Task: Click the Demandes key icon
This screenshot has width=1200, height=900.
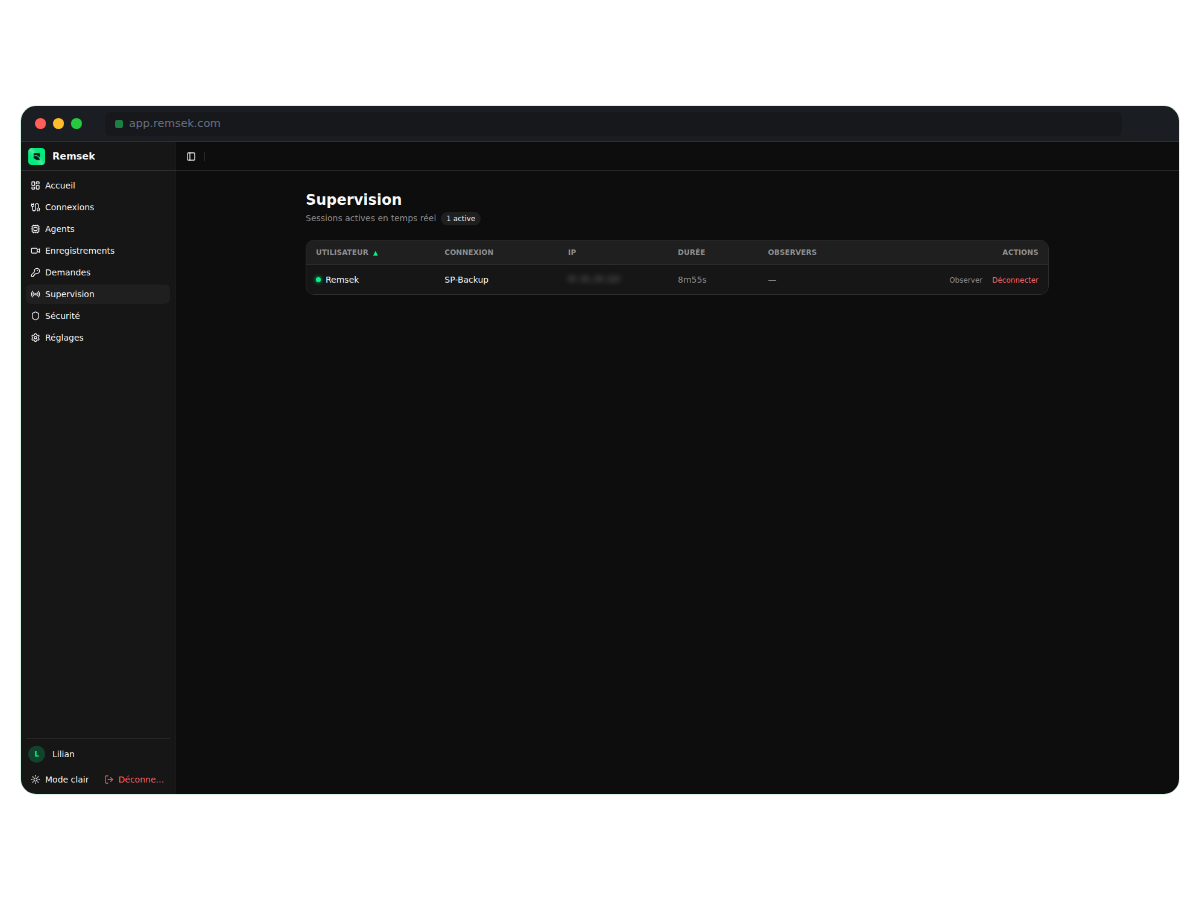Action: pyautogui.click(x=36, y=273)
